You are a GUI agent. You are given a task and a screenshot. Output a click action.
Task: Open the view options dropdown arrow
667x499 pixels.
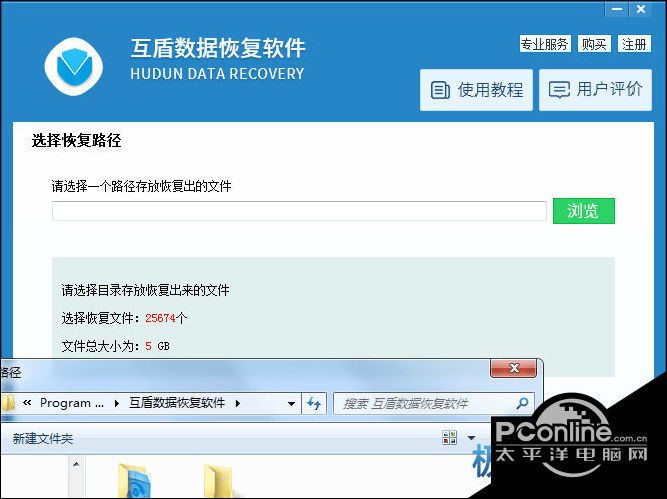tap(471, 438)
